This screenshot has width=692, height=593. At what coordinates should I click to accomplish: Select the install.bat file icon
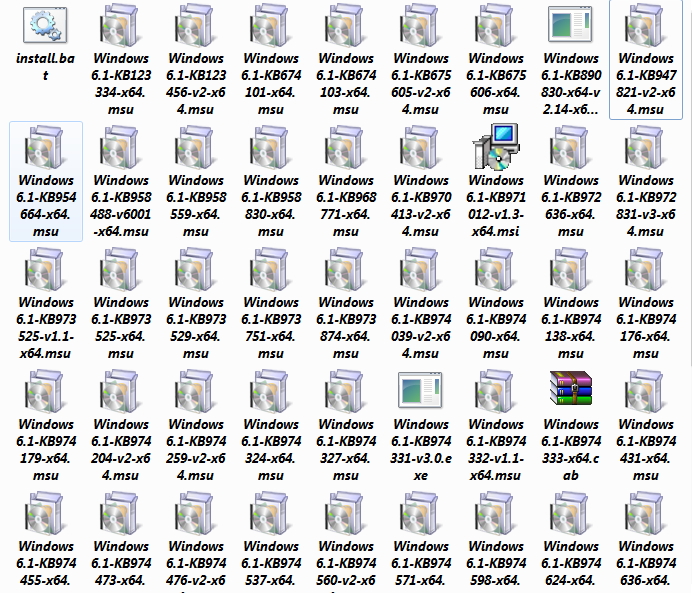[45, 25]
